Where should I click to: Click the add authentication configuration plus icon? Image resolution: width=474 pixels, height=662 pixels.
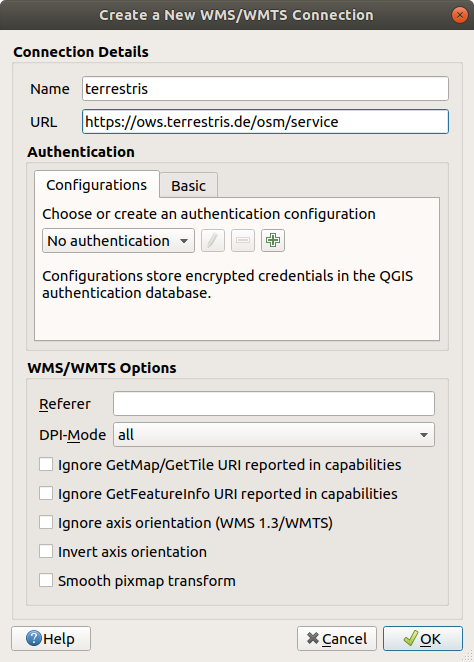(x=273, y=241)
